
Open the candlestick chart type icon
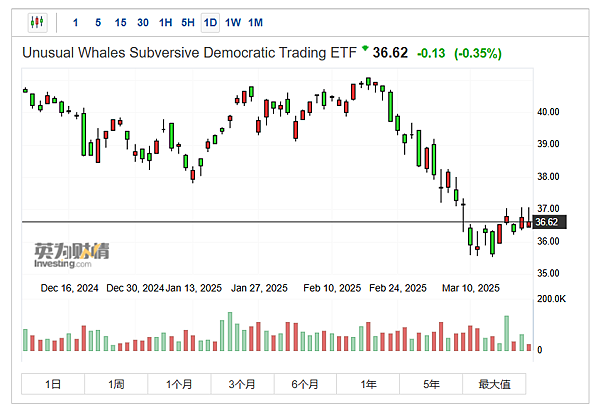(37, 23)
